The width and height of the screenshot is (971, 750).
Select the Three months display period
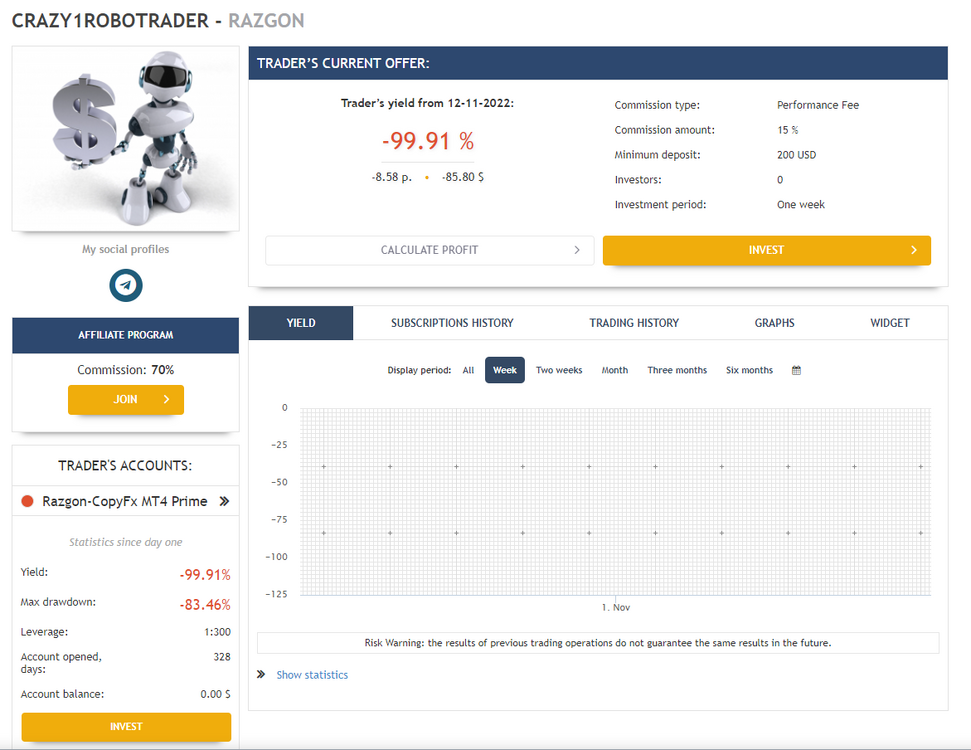click(x=677, y=370)
